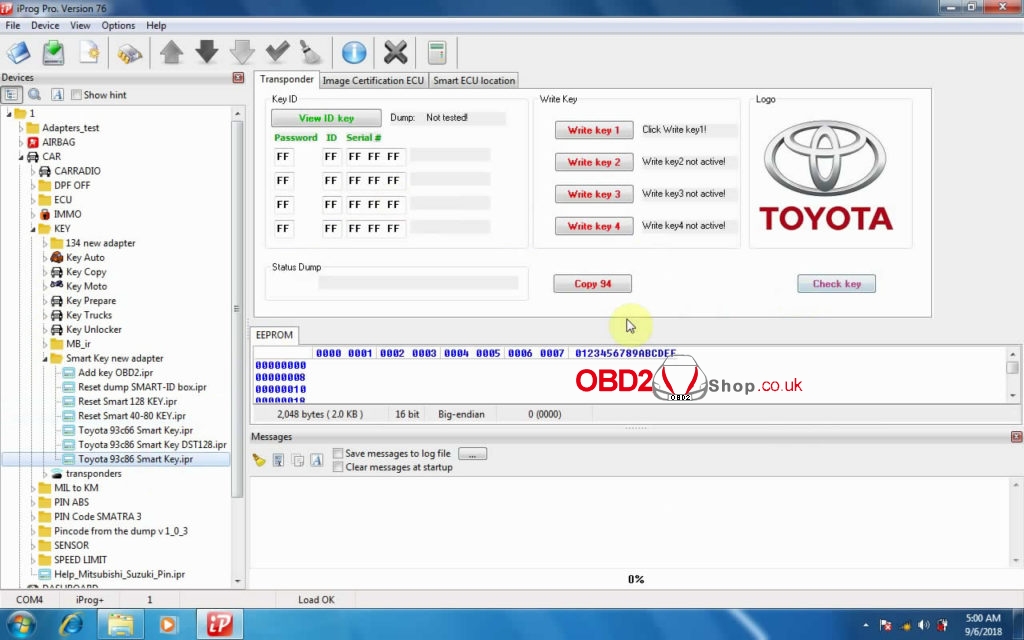Click the erase broom toolbar icon

point(311,52)
